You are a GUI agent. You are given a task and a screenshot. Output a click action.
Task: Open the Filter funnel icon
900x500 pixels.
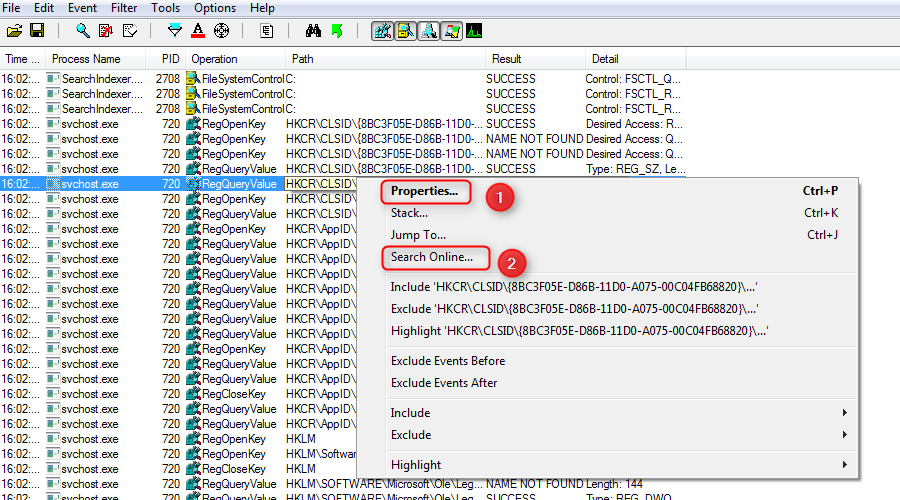[x=174, y=31]
